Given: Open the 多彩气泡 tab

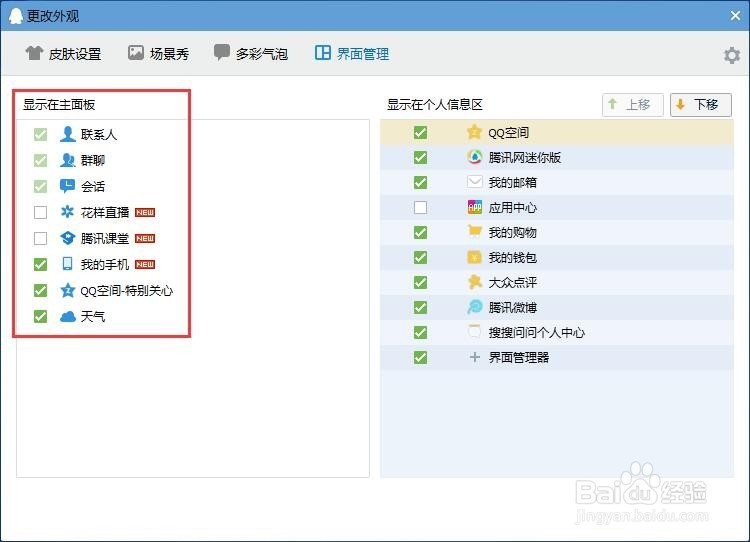Looking at the screenshot, I should 251,54.
